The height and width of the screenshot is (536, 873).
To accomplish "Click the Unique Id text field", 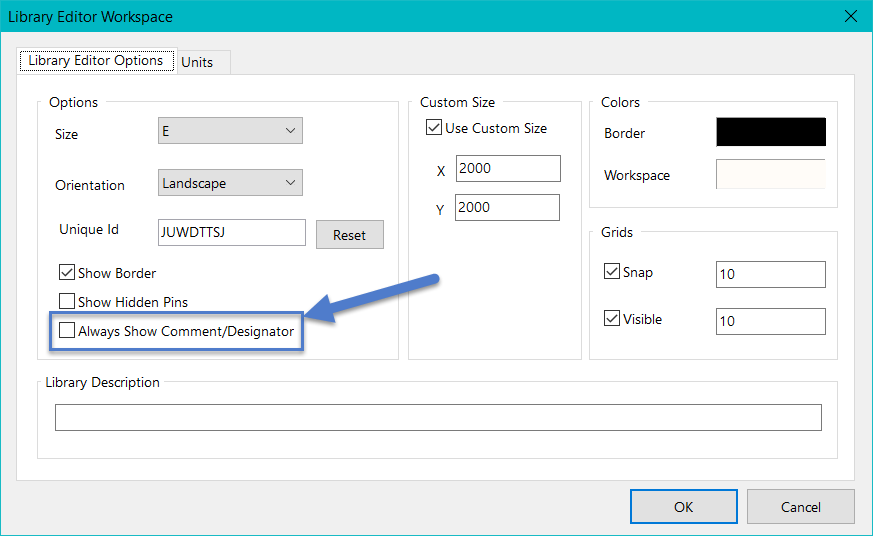I will tap(231, 232).
